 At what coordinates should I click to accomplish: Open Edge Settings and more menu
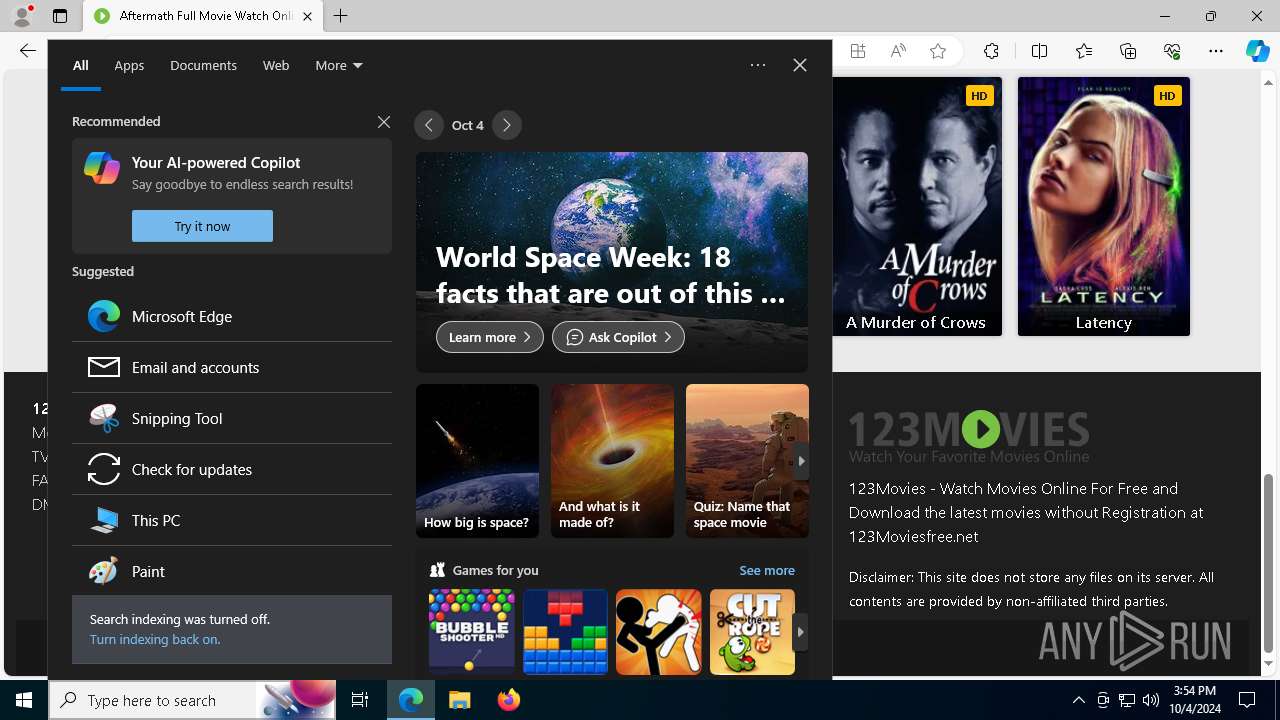pyautogui.click(x=1216, y=51)
